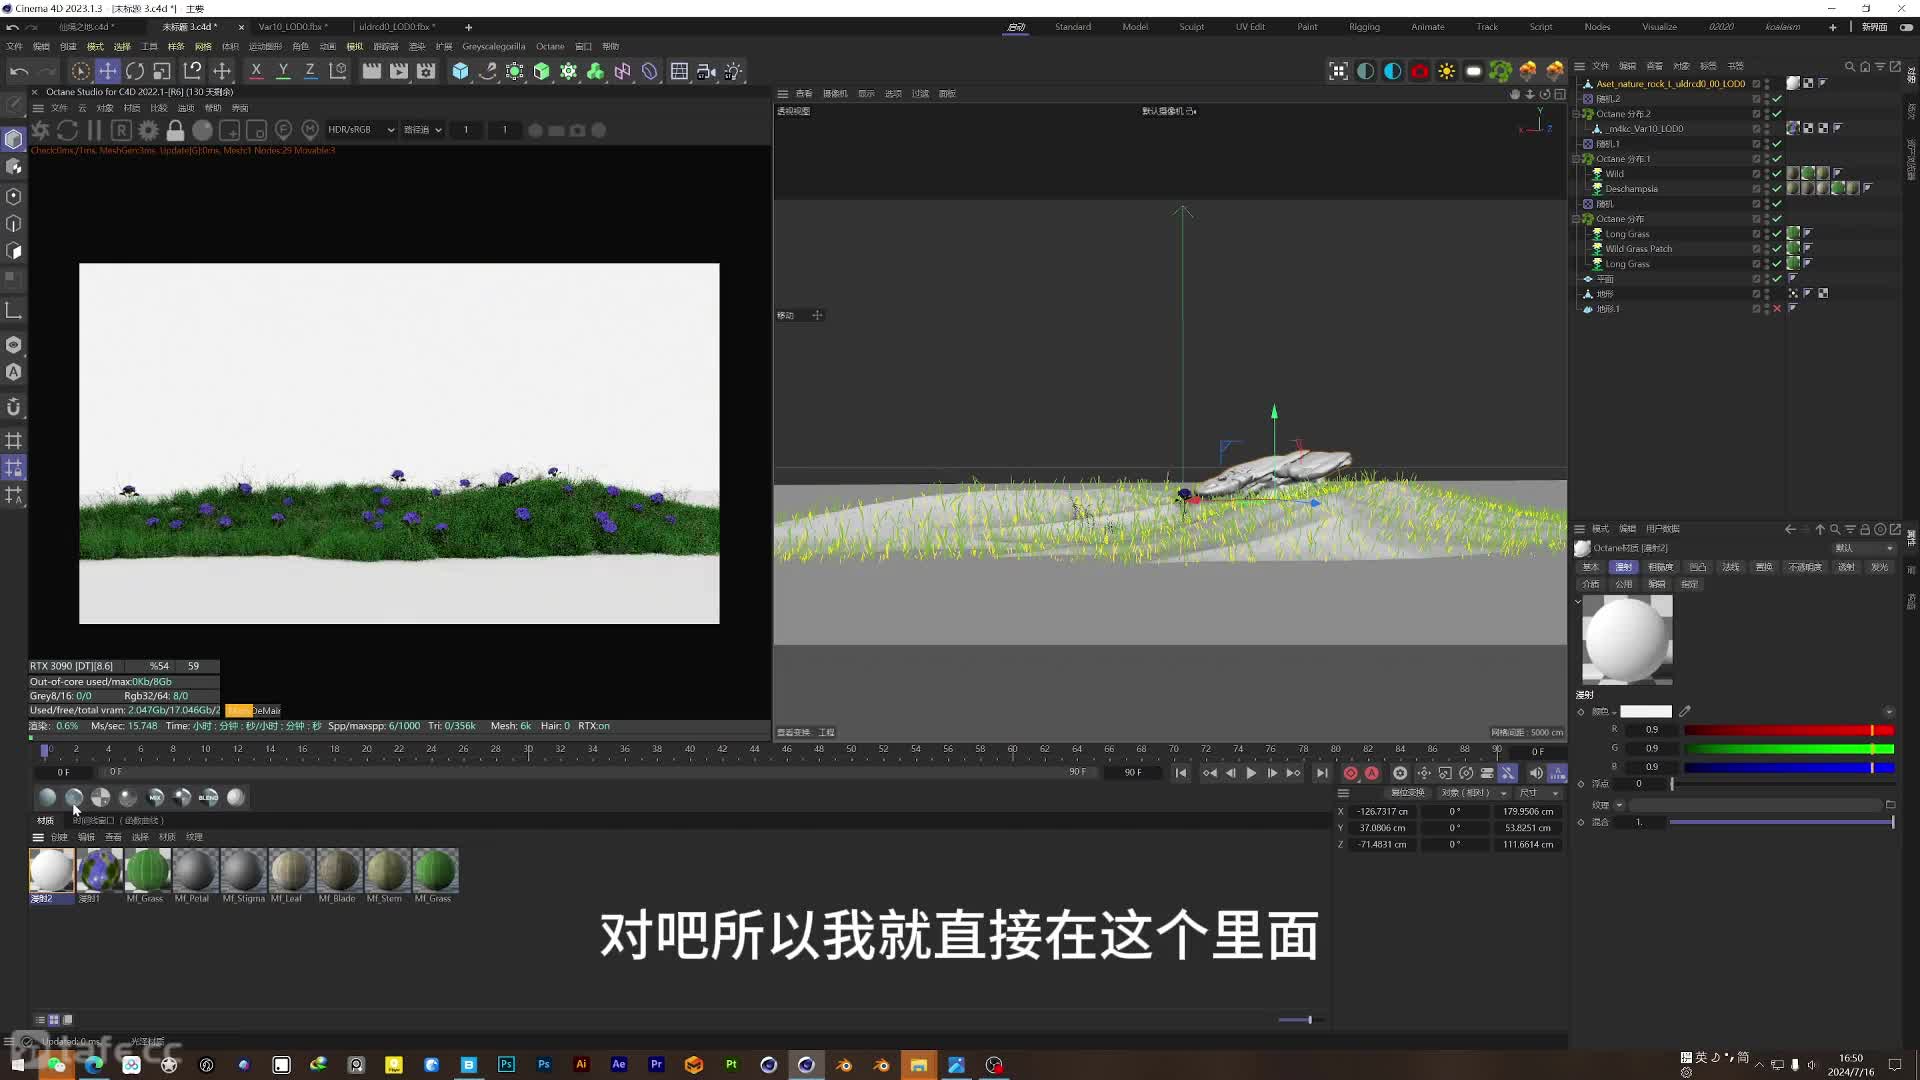
Task: Pause the Octane live render
Action: (x=94, y=130)
